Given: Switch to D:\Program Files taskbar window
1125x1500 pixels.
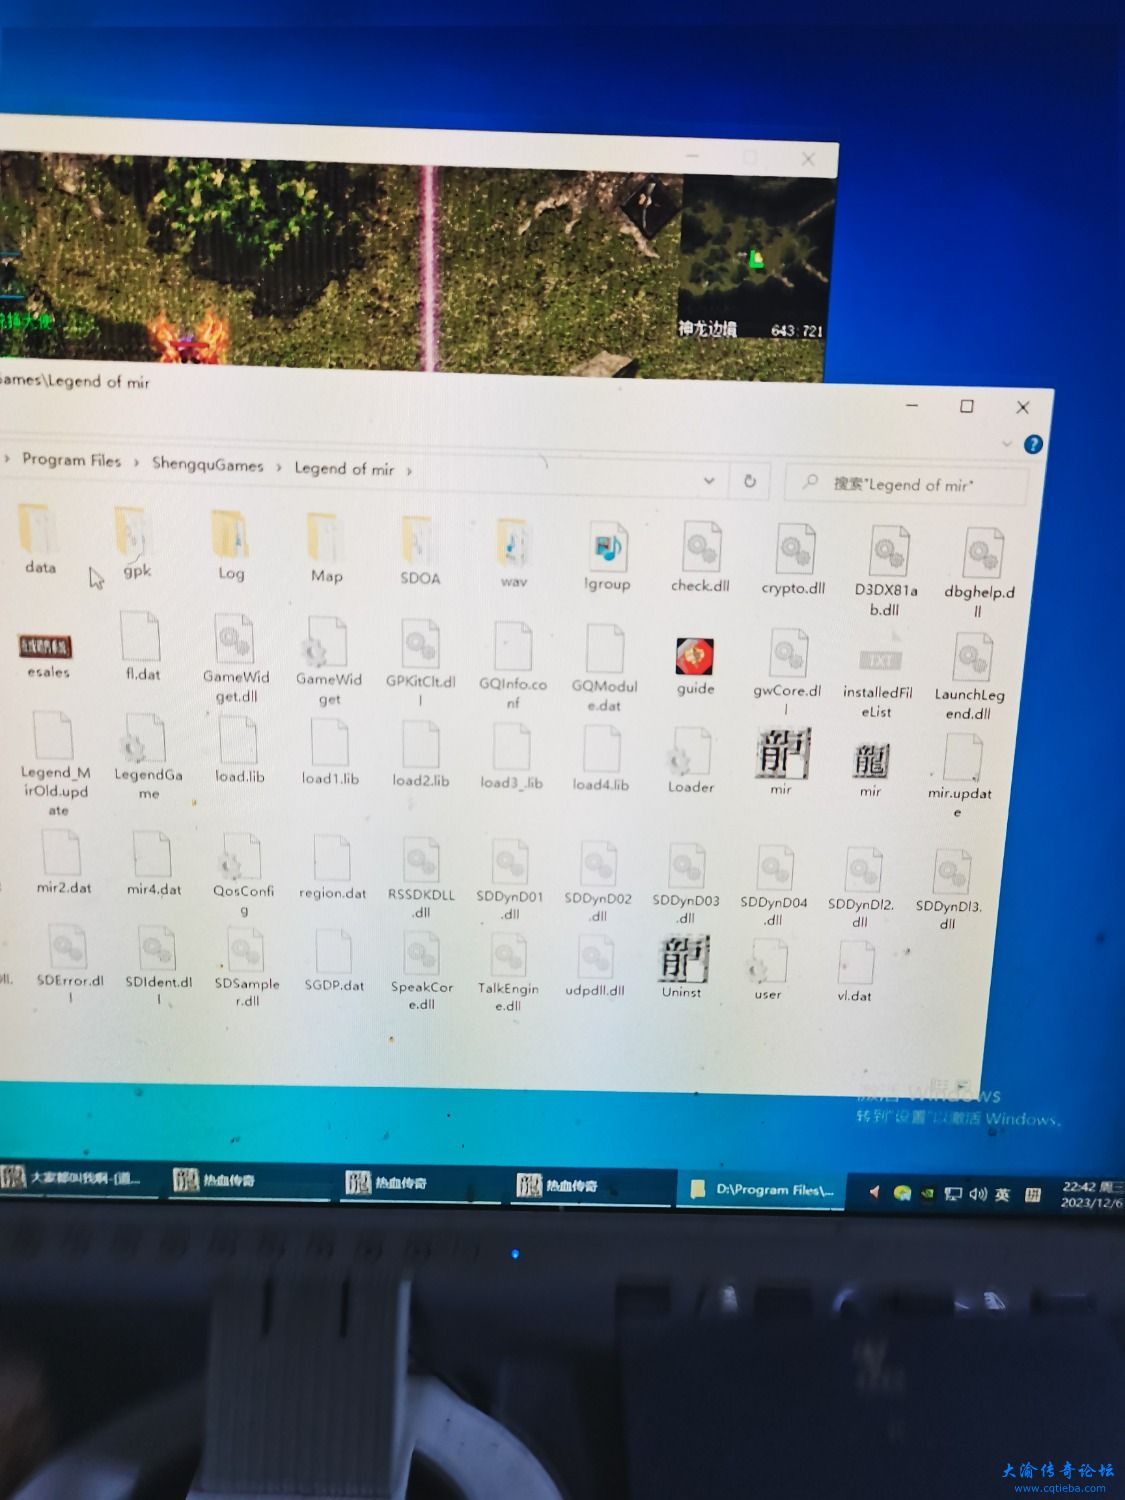Looking at the screenshot, I should click(x=762, y=1190).
